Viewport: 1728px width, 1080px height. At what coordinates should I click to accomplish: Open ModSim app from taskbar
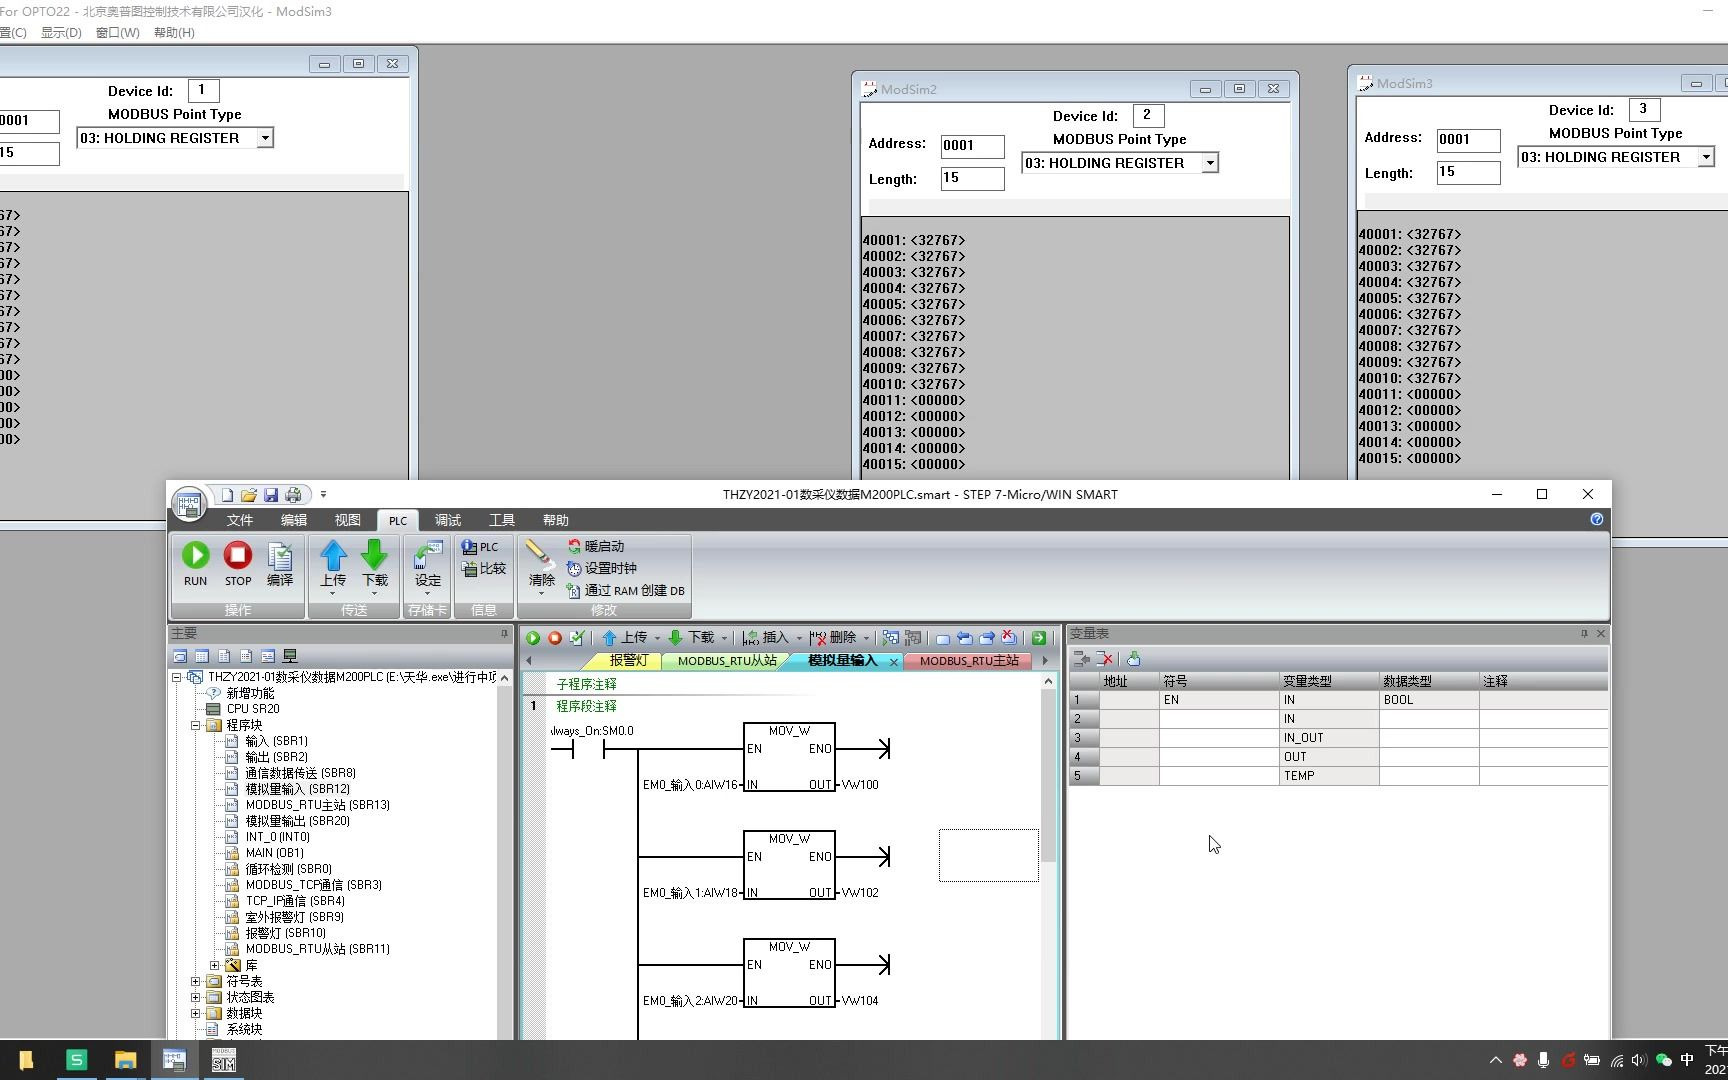[223, 1060]
